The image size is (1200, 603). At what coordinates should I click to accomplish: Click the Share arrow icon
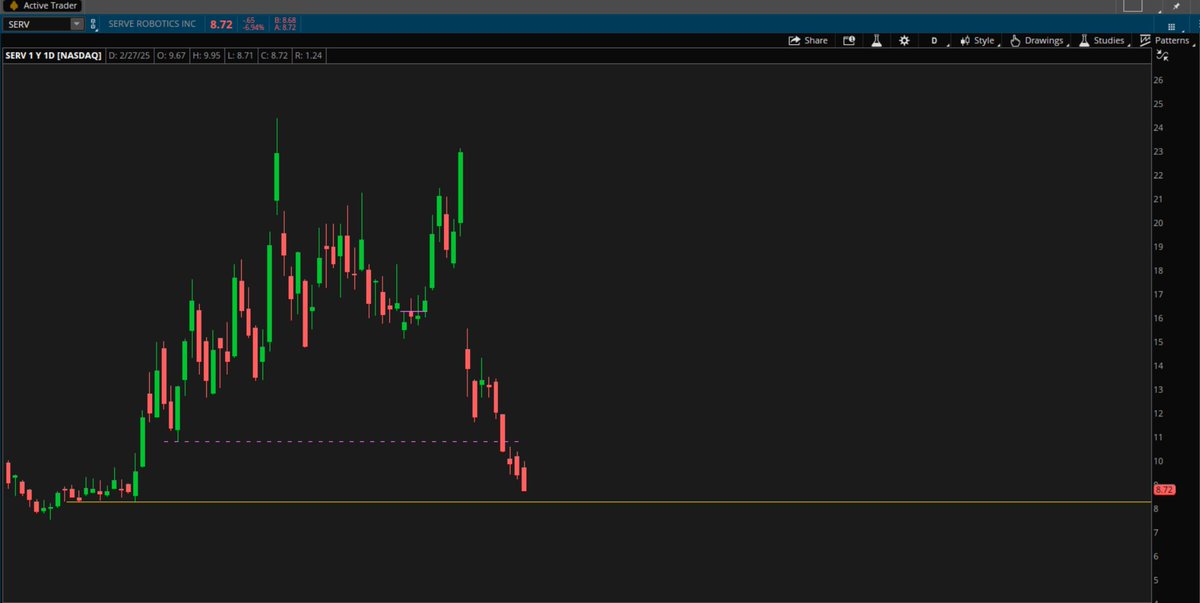[794, 41]
